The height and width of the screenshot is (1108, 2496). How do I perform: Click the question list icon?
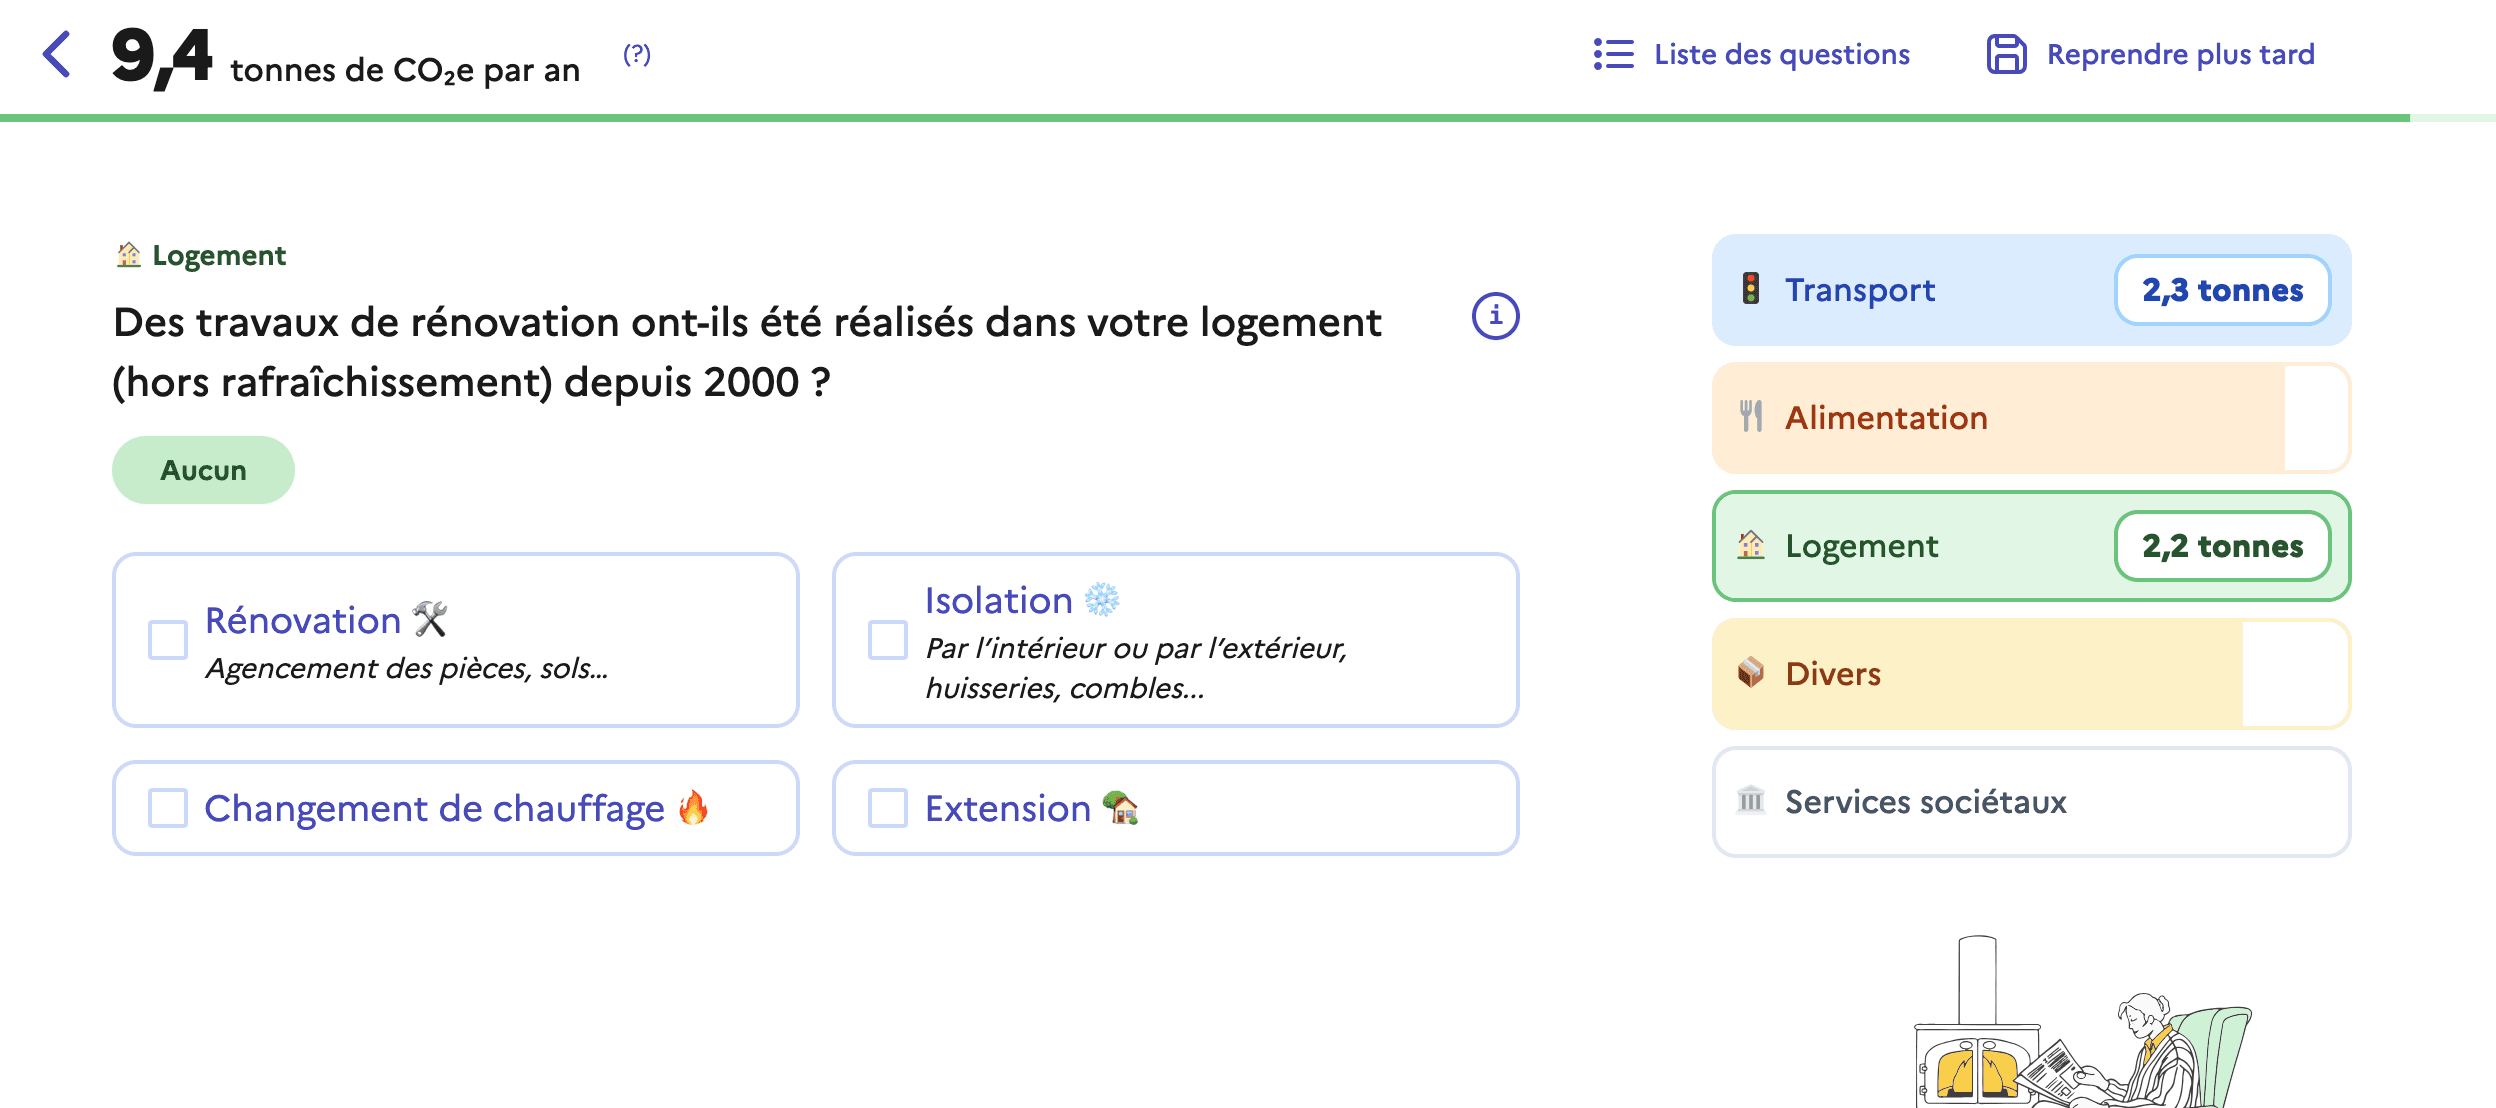(1613, 54)
